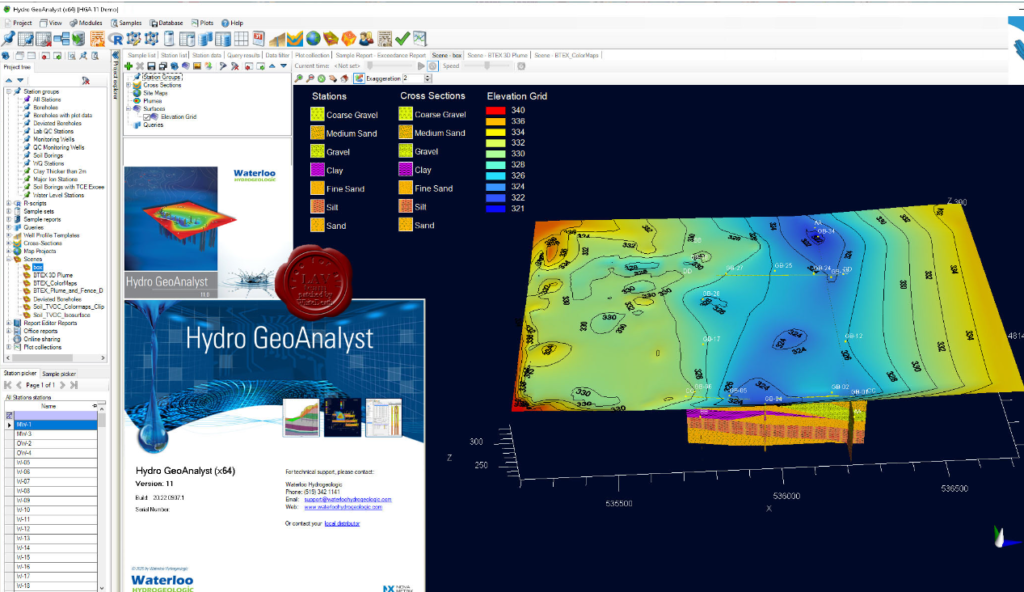Screen dimensions: 1024x592
Task: Click the local distributor link
Action: 342,523
